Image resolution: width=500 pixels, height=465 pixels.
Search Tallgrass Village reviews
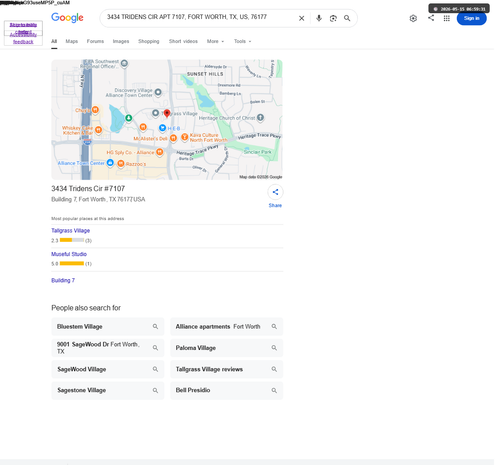pyautogui.click(x=227, y=369)
